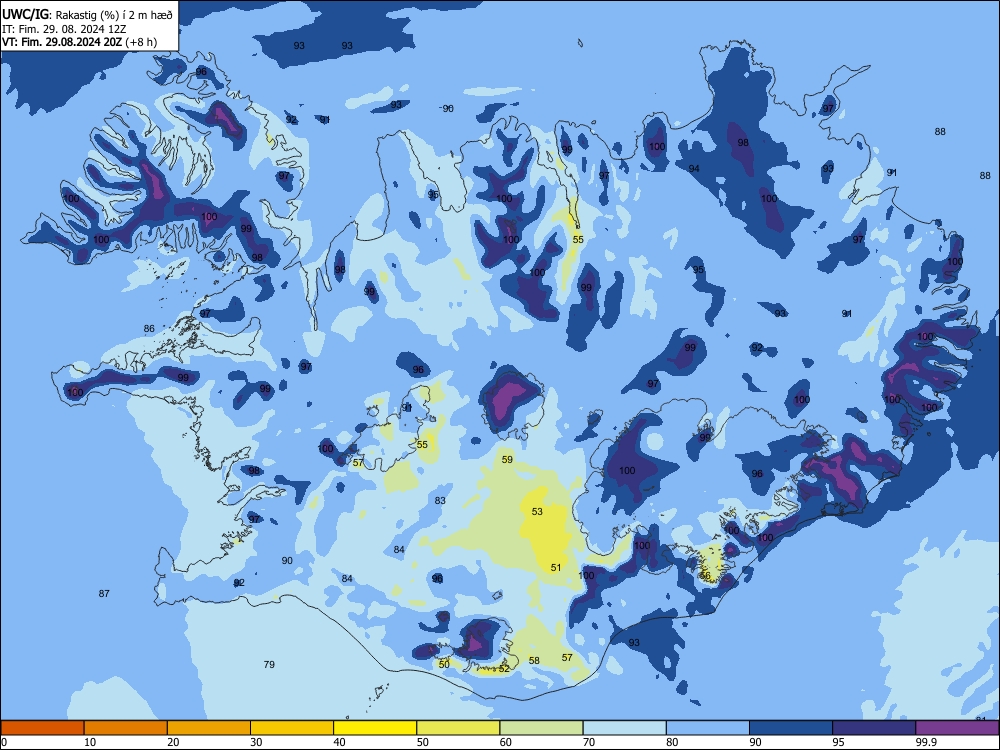1000x750 pixels.
Task: Pick the purple legend swatch above 99.9
Action: (957, 728)
